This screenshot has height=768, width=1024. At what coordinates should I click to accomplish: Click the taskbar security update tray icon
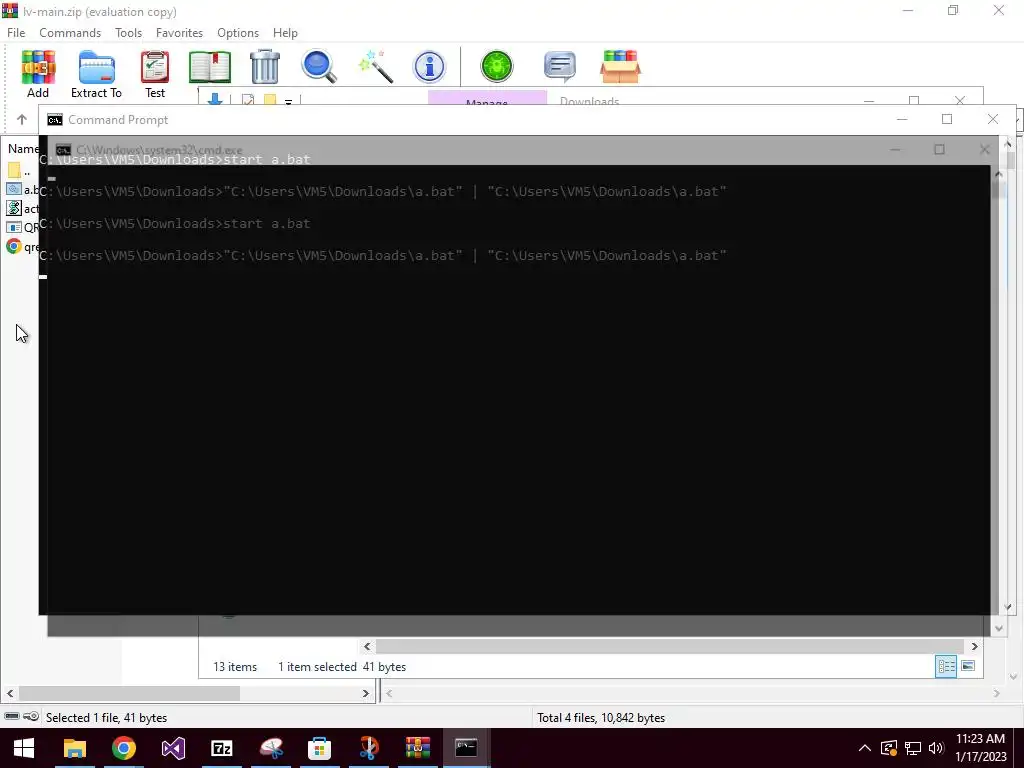point(889,748)
